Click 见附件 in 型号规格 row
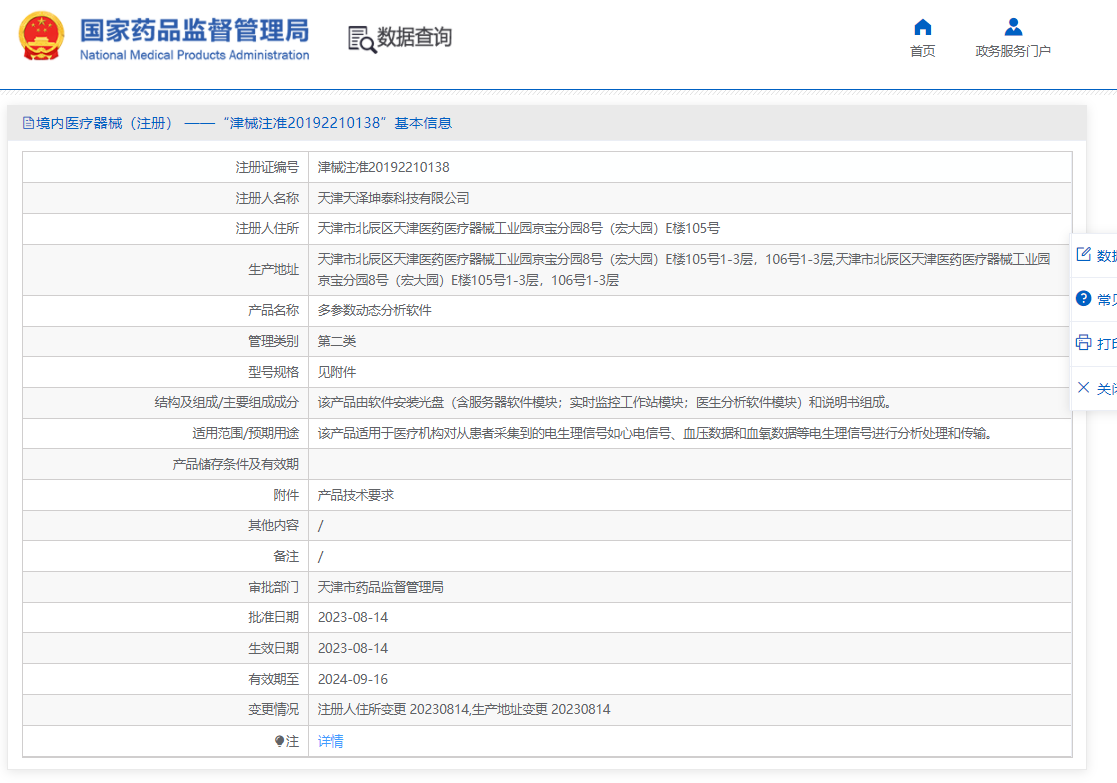This screenshot has height=783, width=1117. tap(336, 372)
